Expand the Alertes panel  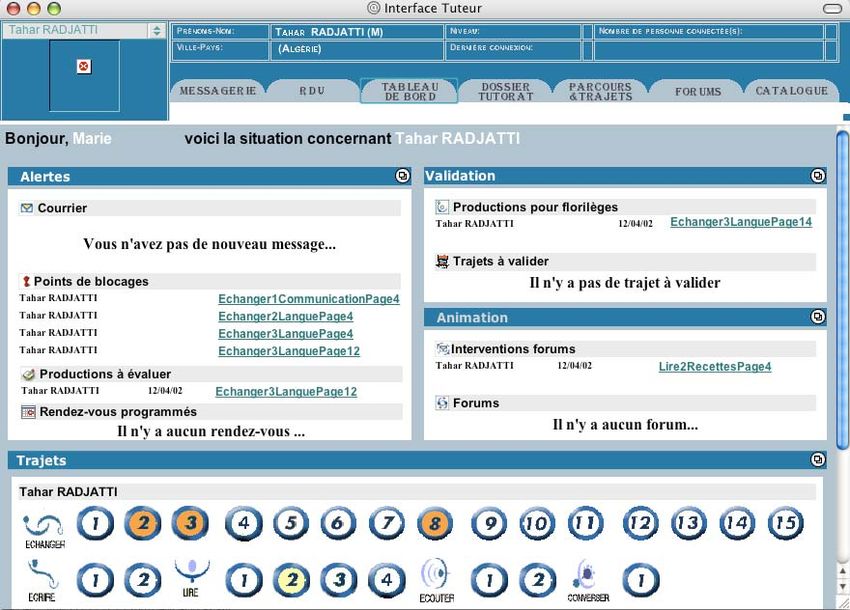pyautogui.click(x=402, y=176)
